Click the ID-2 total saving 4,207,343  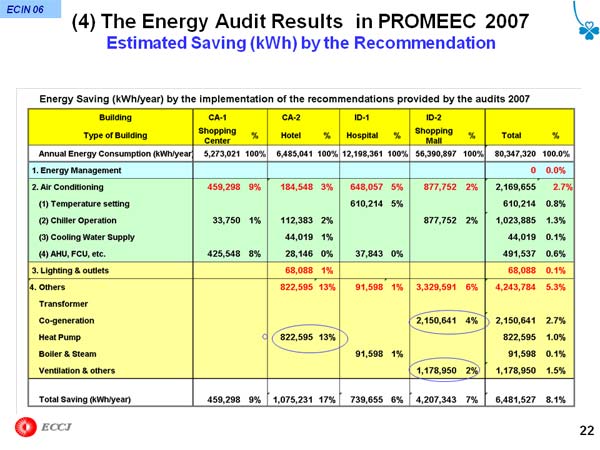(x=436, y=400)
